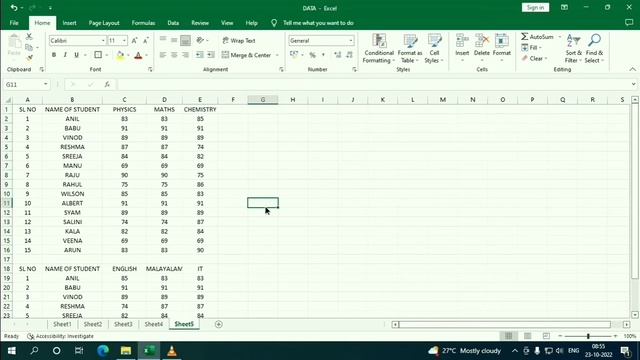The height and width of the screenshot is (360, 640).
Task: Align text left
Action: [x=163, y=55]
